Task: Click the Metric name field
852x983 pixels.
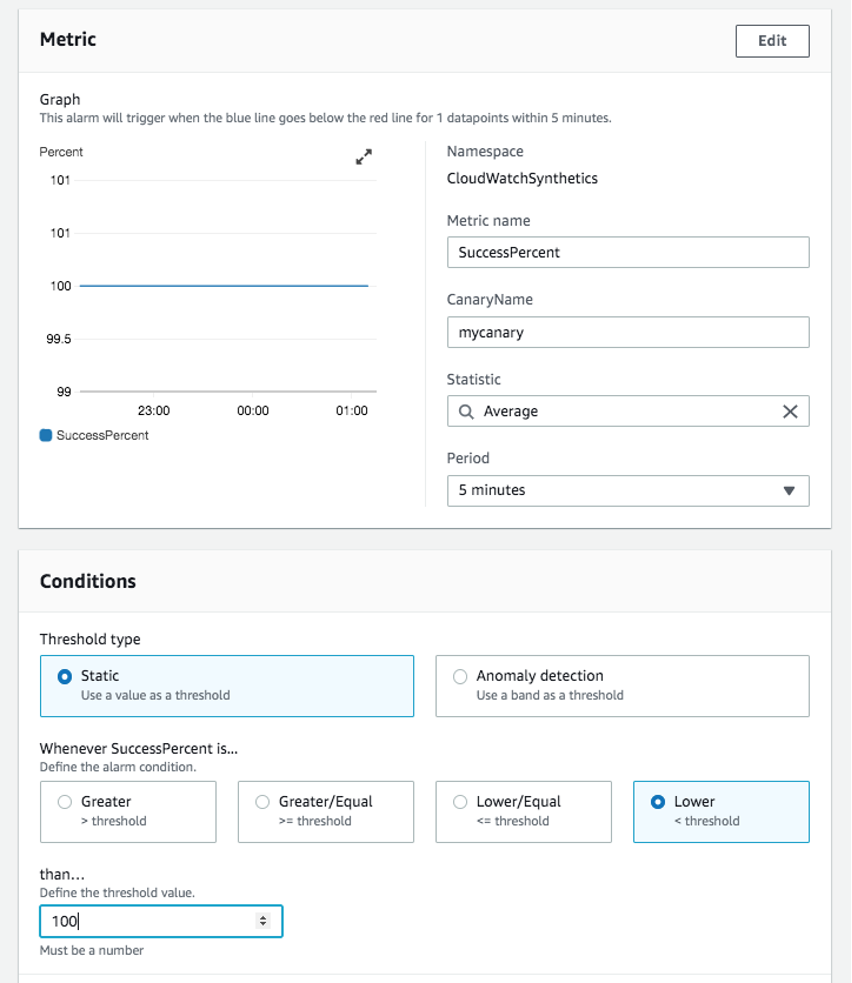Action: (x=627, y=252)
